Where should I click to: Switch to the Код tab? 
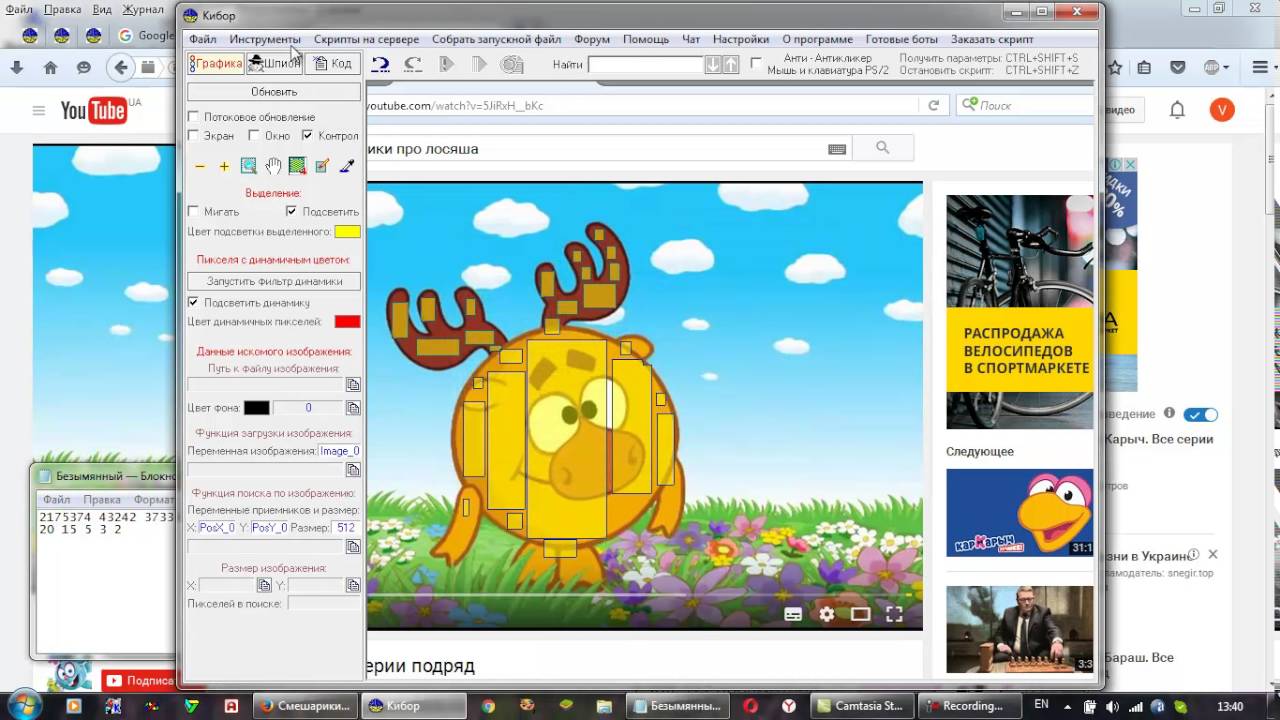[x=333, y=64]
